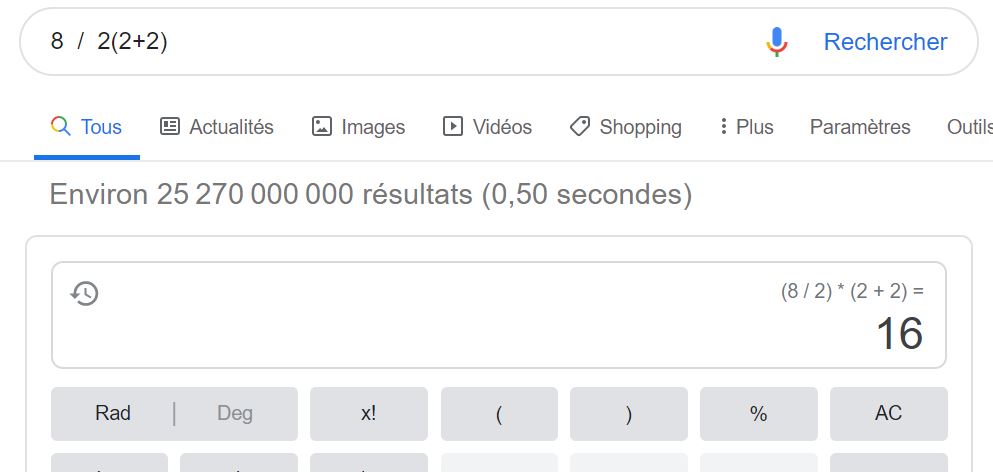The height and width of the screenshot is (472, 993).
Task: Click inside the search query field
Action: [x=400, y=42]
